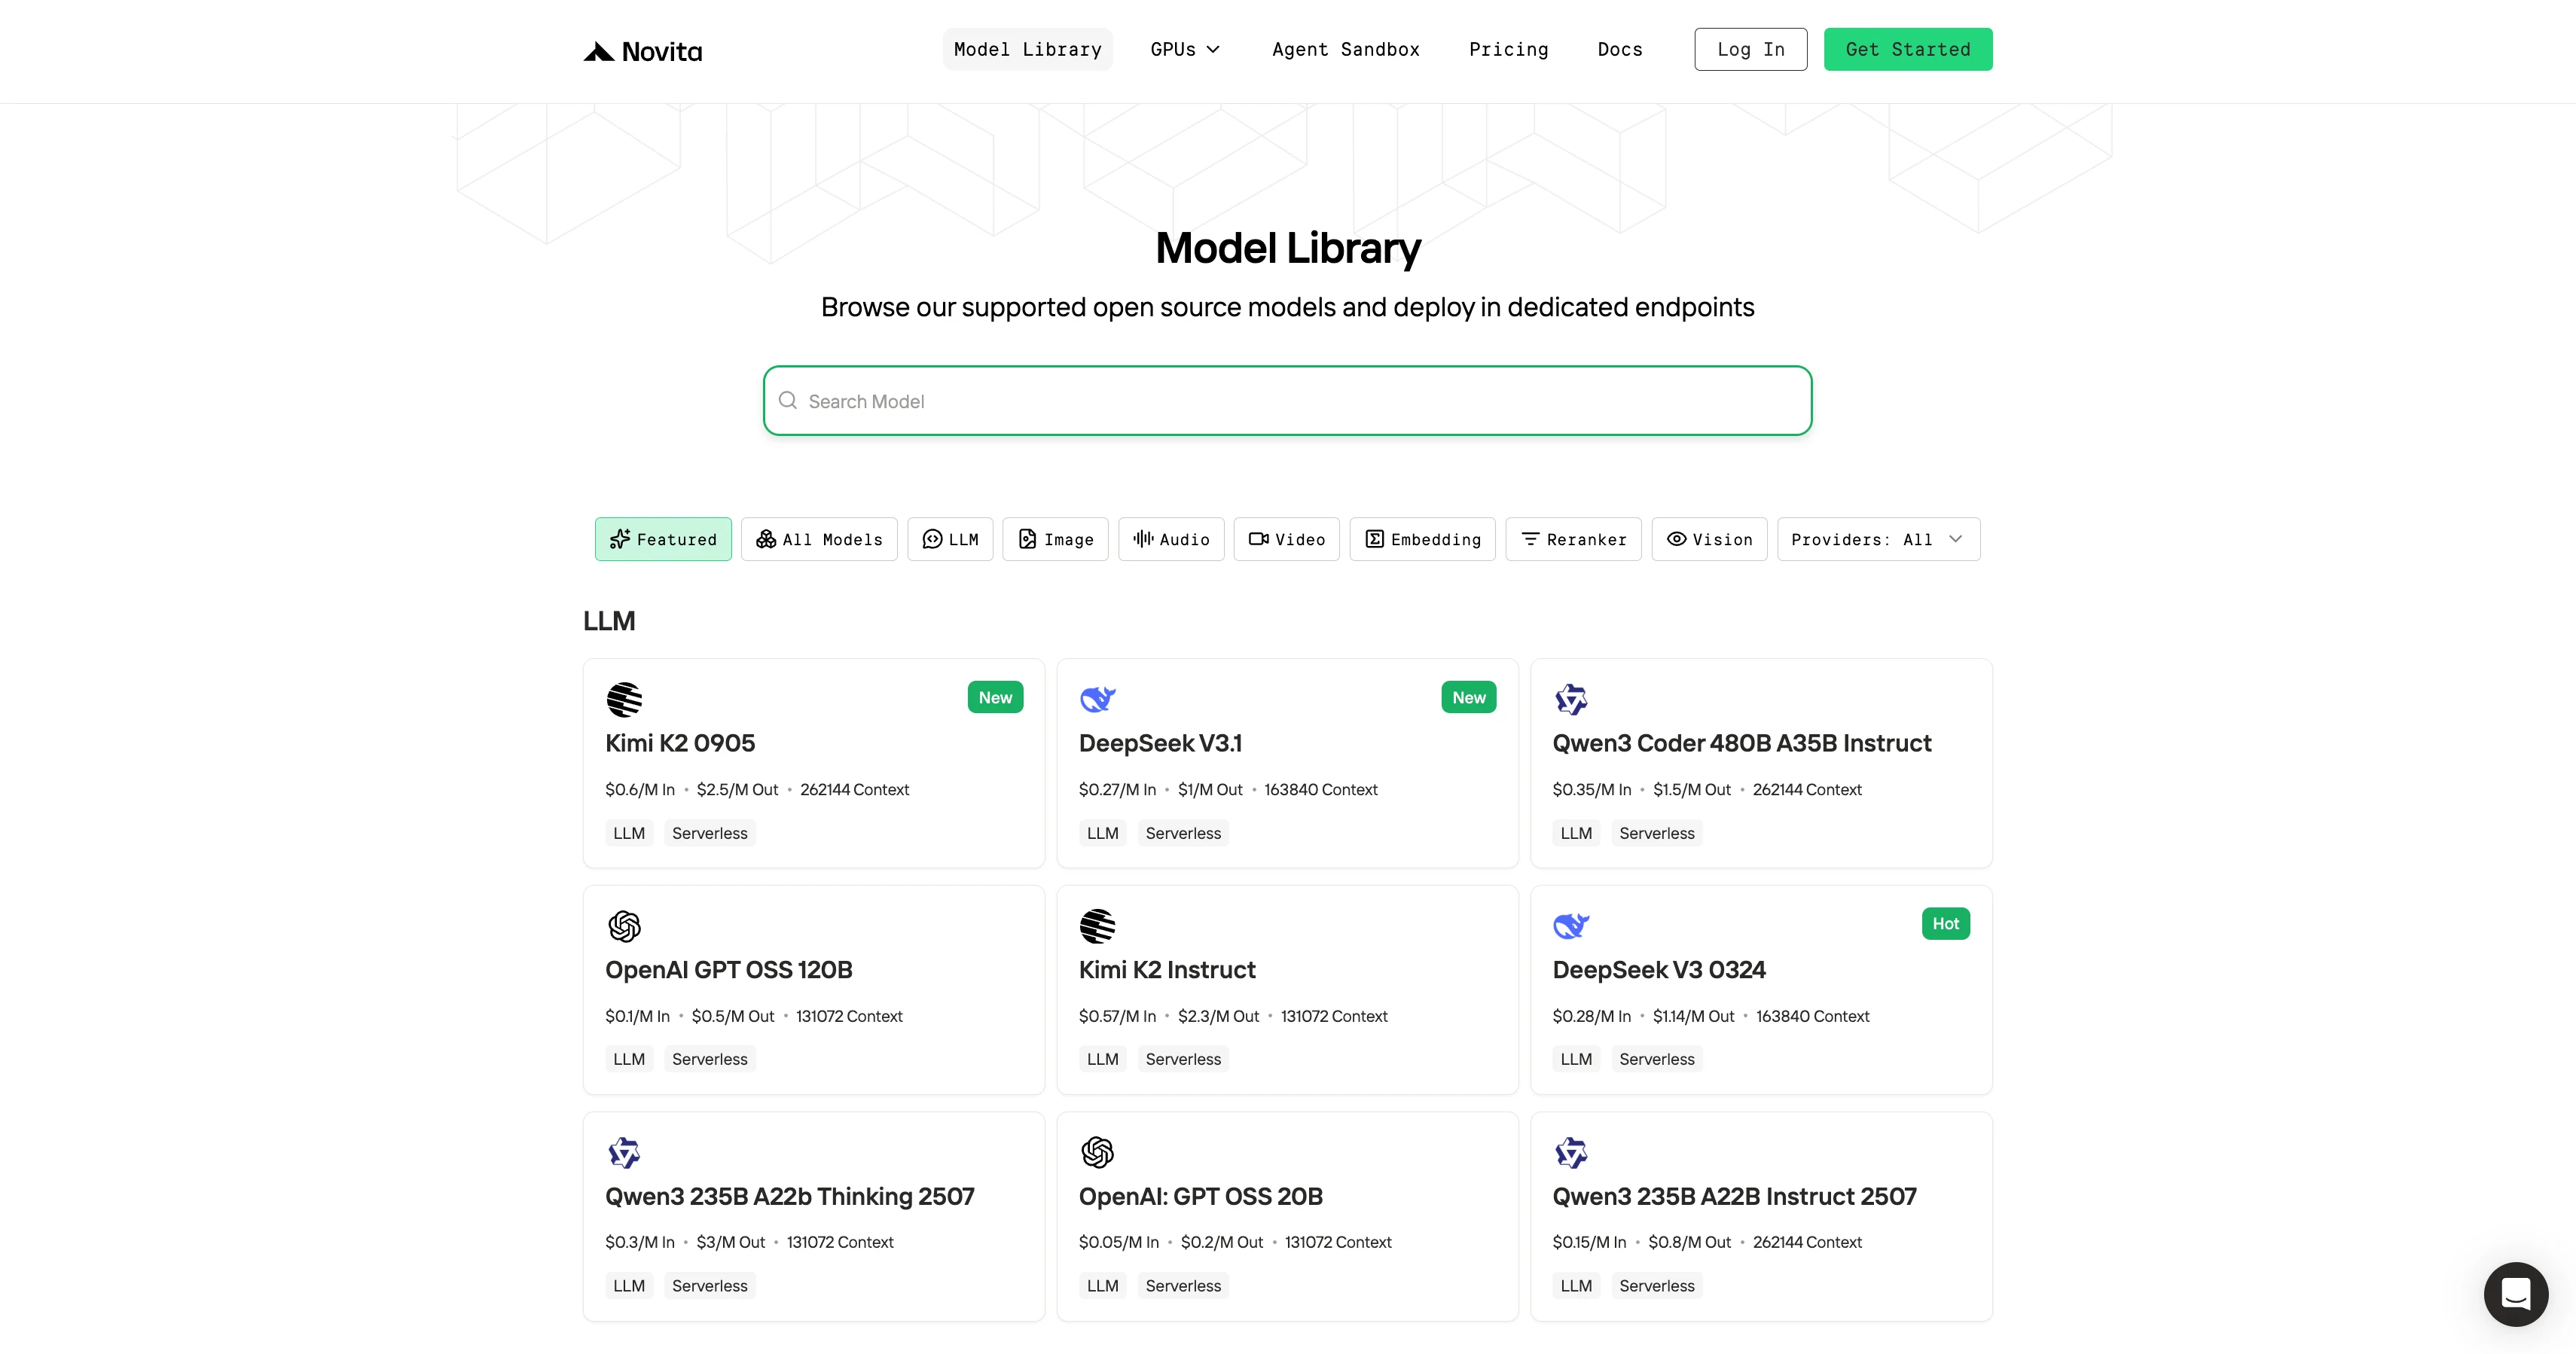The height and width of the screenshot is (1354, 2576).
Task: Click the Log In button
Action: pyautogui.click(x=1751, y=49)
